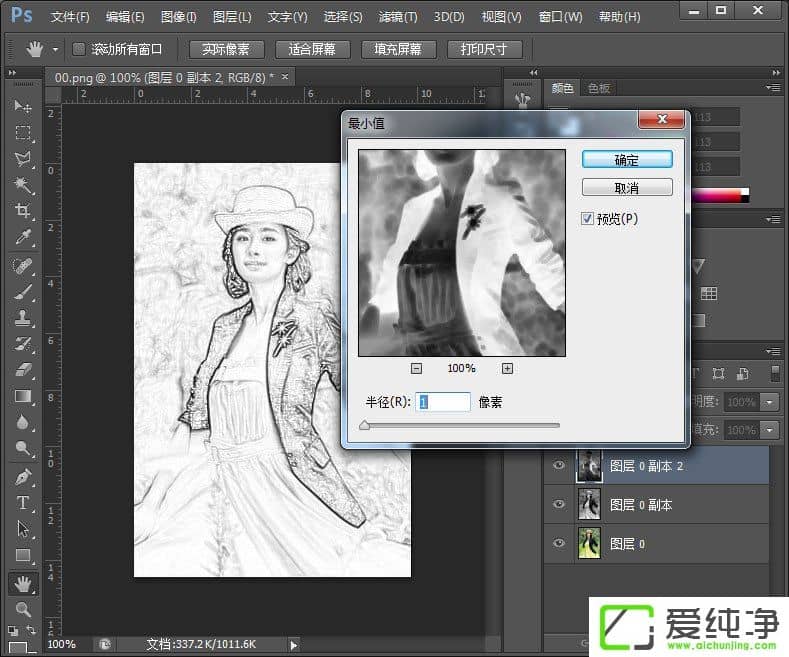Click 取消 to cancel the dialog

[627, 188]
